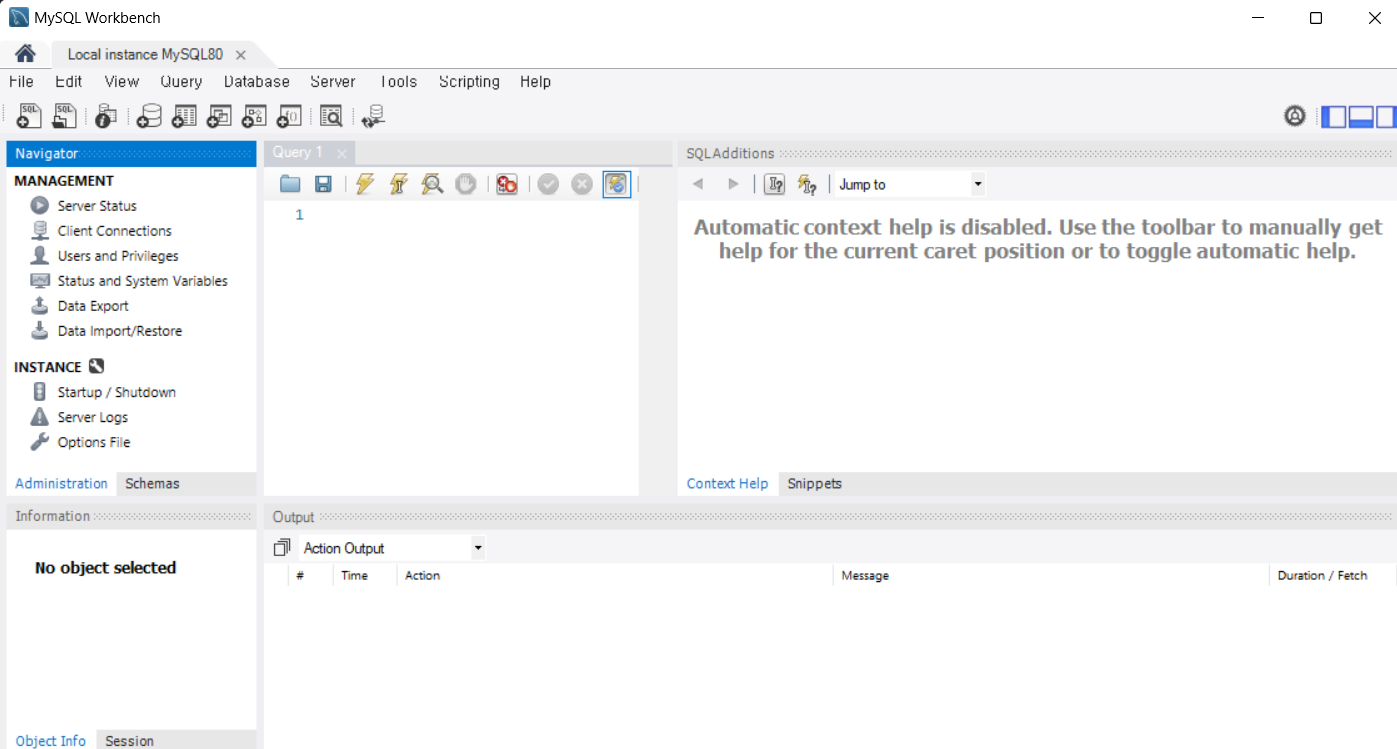The width and height of the screenshot is (1397, 749).
Task: Open the Query menu
Action: (181, 82)
